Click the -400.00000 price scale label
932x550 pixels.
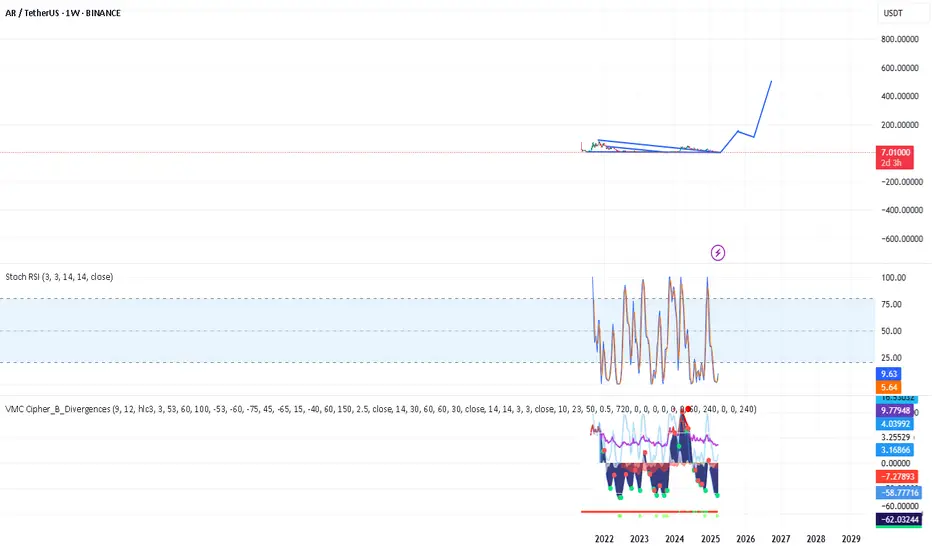pyautogui.click(x=902, y=210)
